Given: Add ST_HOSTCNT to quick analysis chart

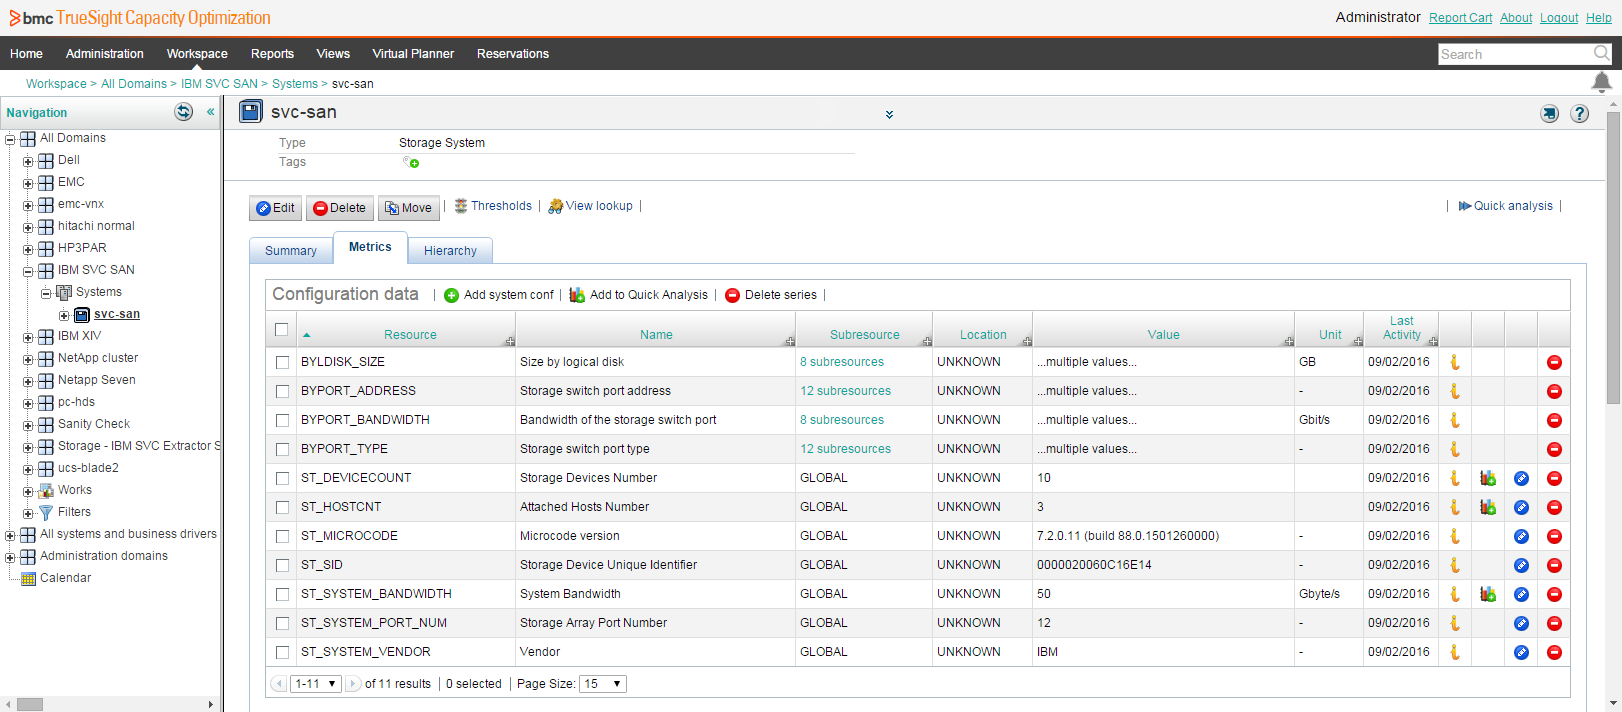Looking at the screenshot, I should pyautogui.click(x=1488, y=507).
